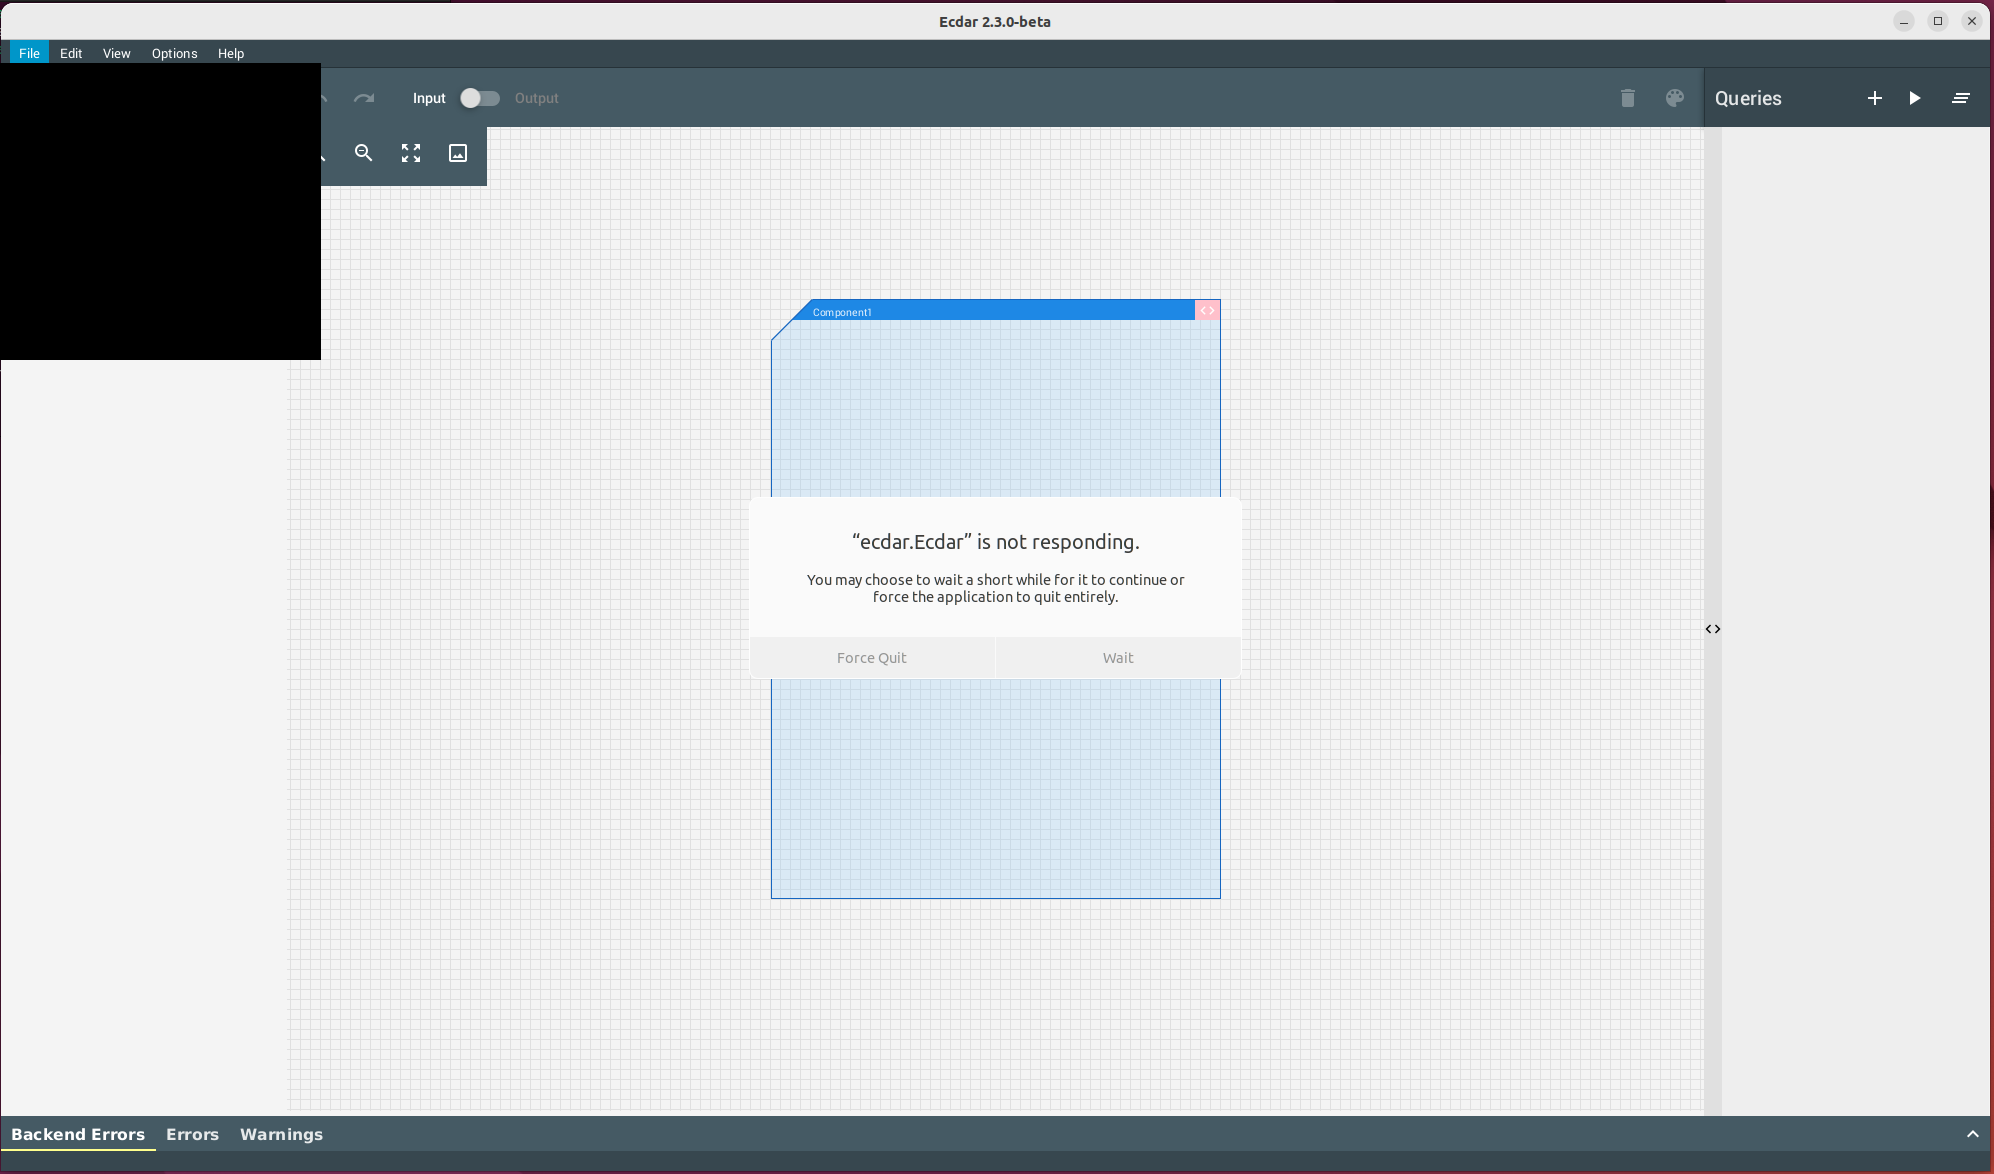
Task: Open the Edit menu
Action: pyautogui.click(x=71, y=53)
